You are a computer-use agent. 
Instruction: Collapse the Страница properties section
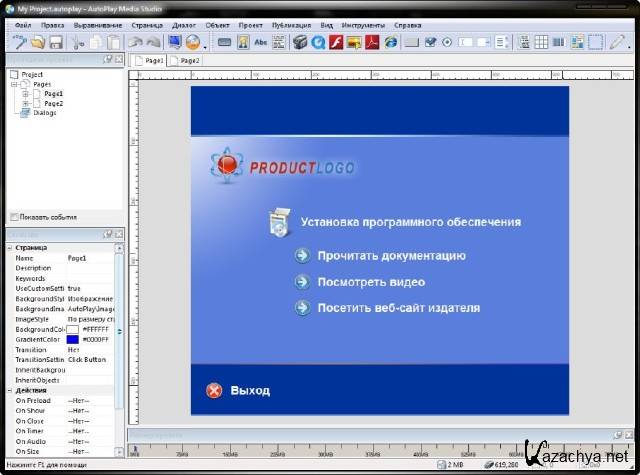pyautogui.click(x=9, y=247)
